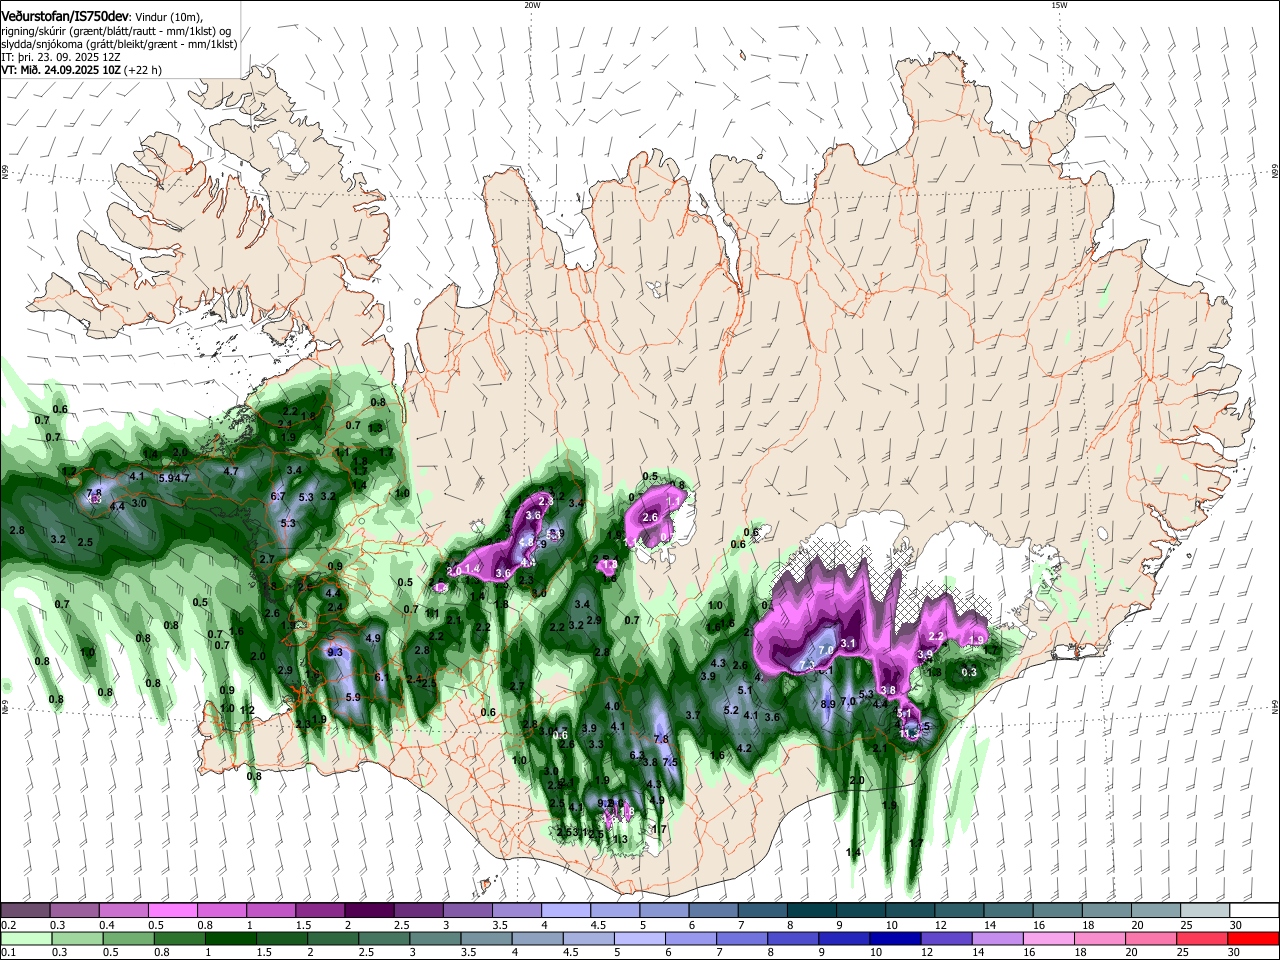Select white snow swatch labeled 30

coord(1254,911)
